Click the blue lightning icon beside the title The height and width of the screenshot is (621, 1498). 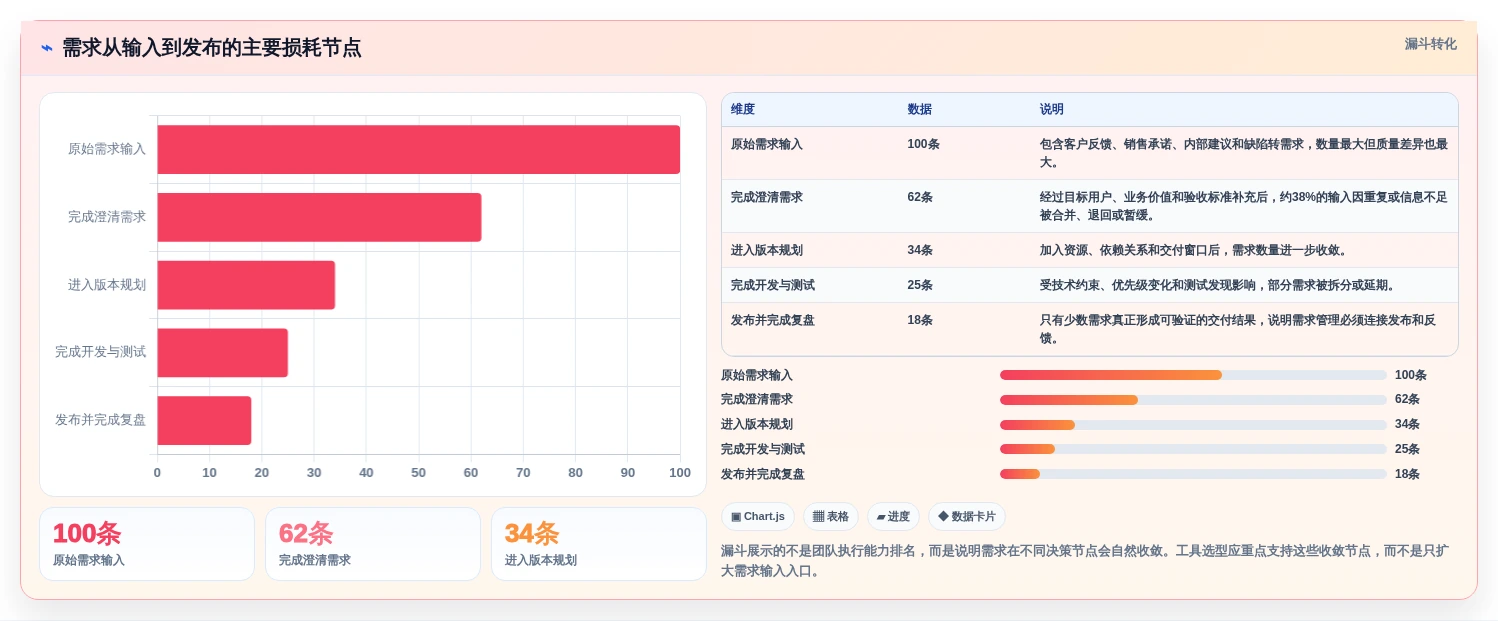[x=46, y=48]
